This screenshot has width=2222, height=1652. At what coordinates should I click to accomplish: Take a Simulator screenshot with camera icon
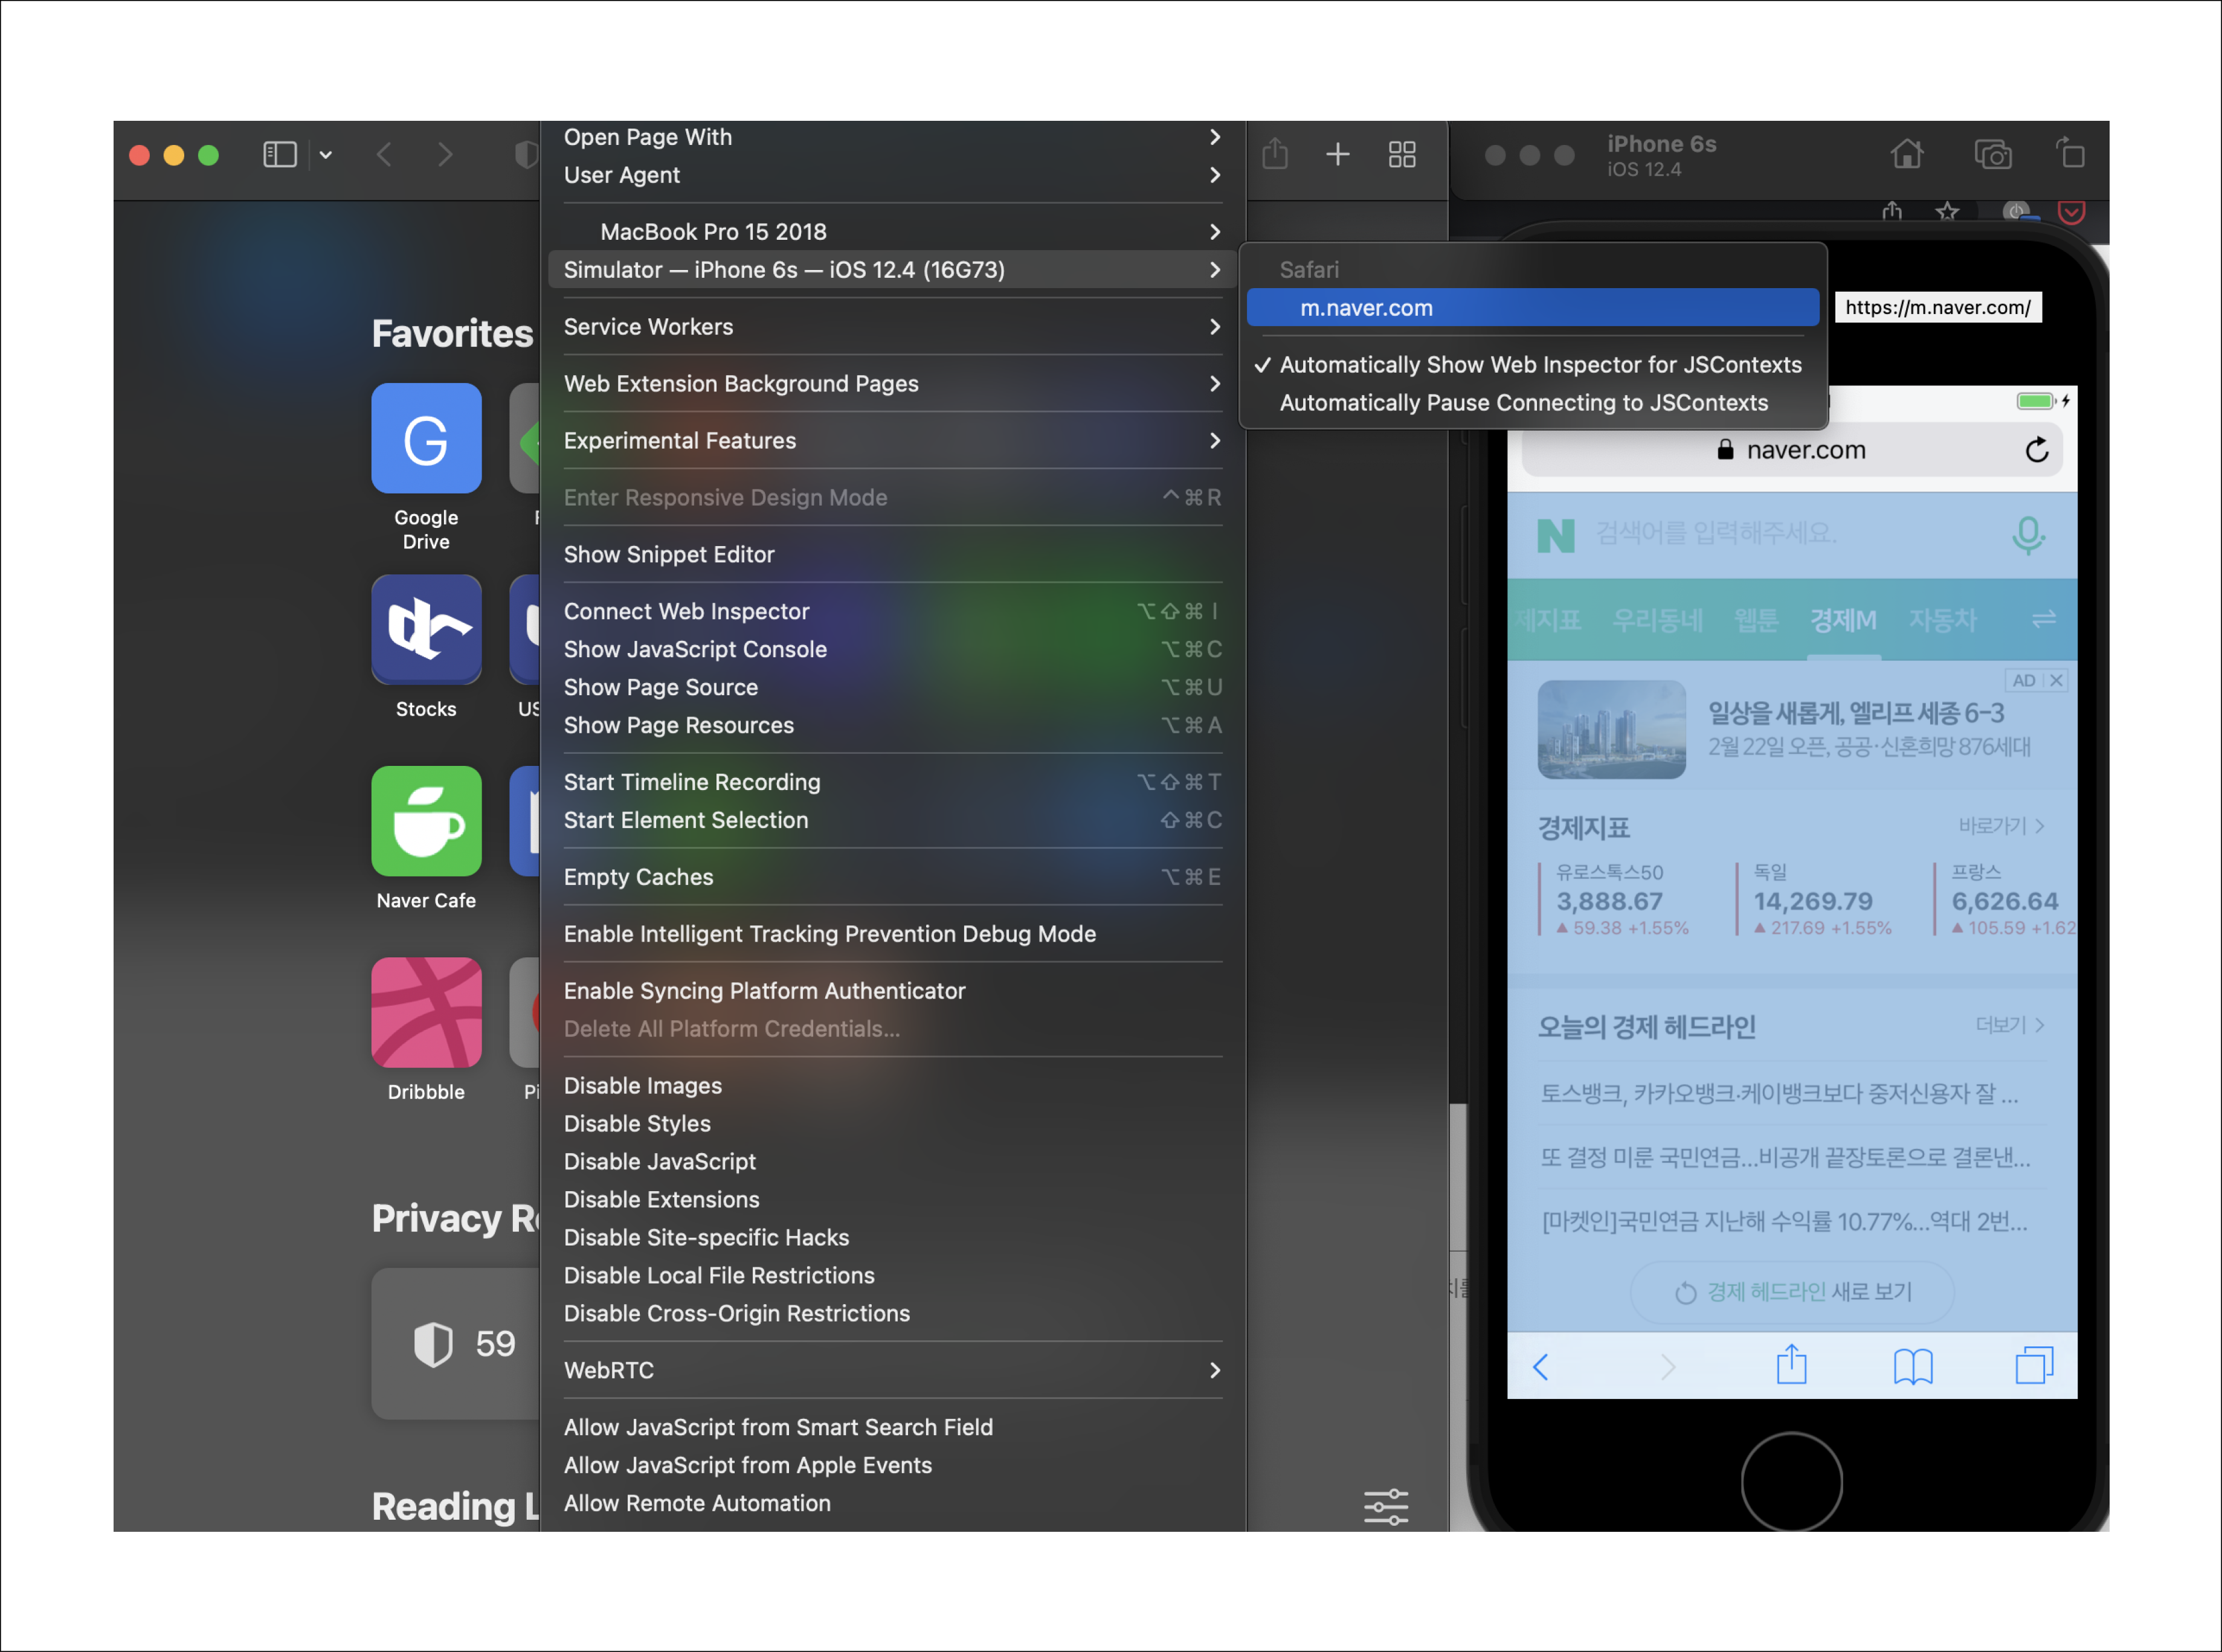click(x=1992, y=155)
